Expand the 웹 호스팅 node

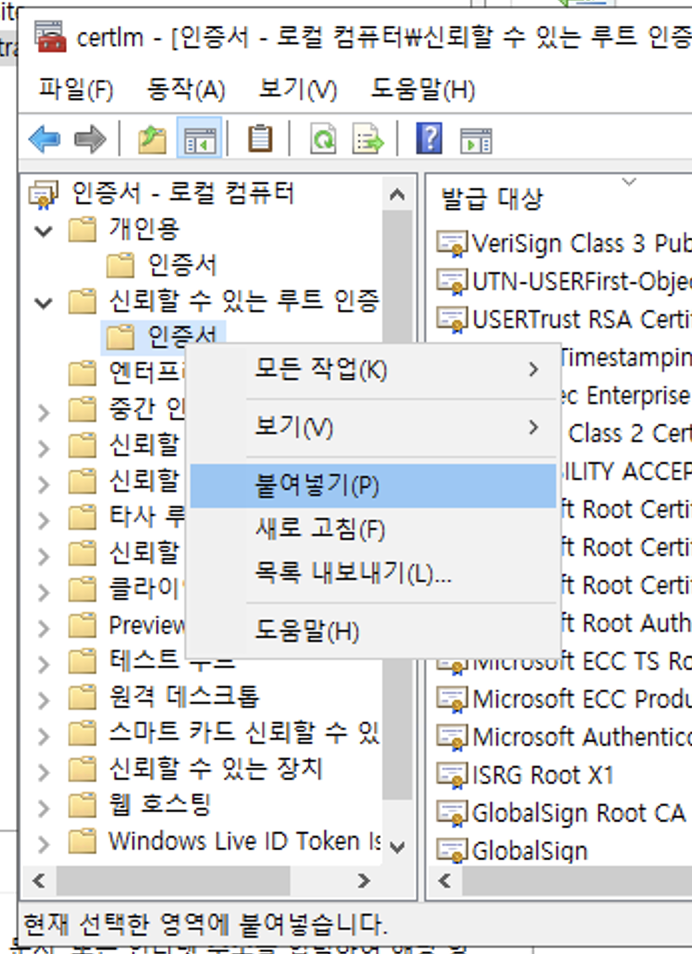coord(43,808)
